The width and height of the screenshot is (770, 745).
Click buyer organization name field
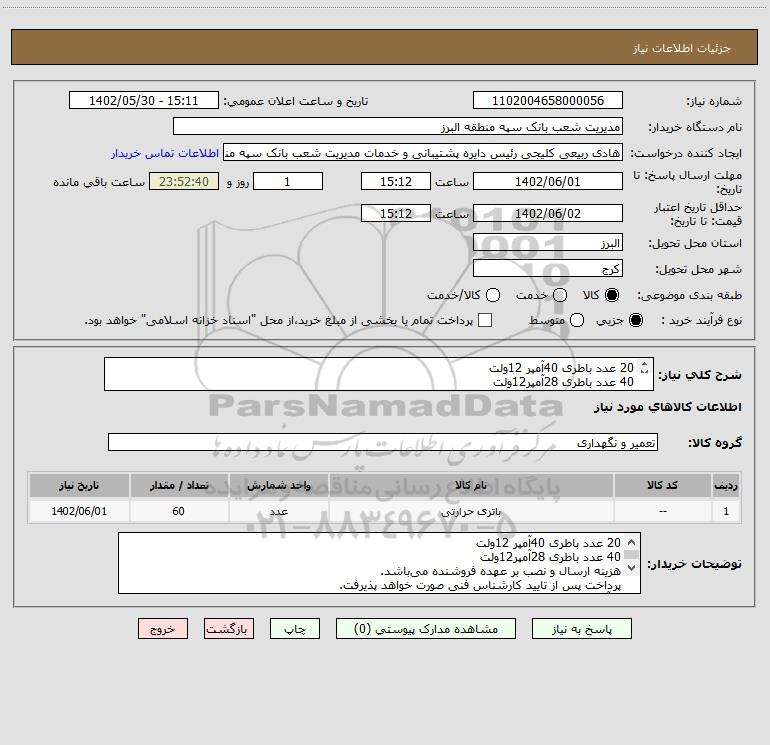tap(398, 126)
